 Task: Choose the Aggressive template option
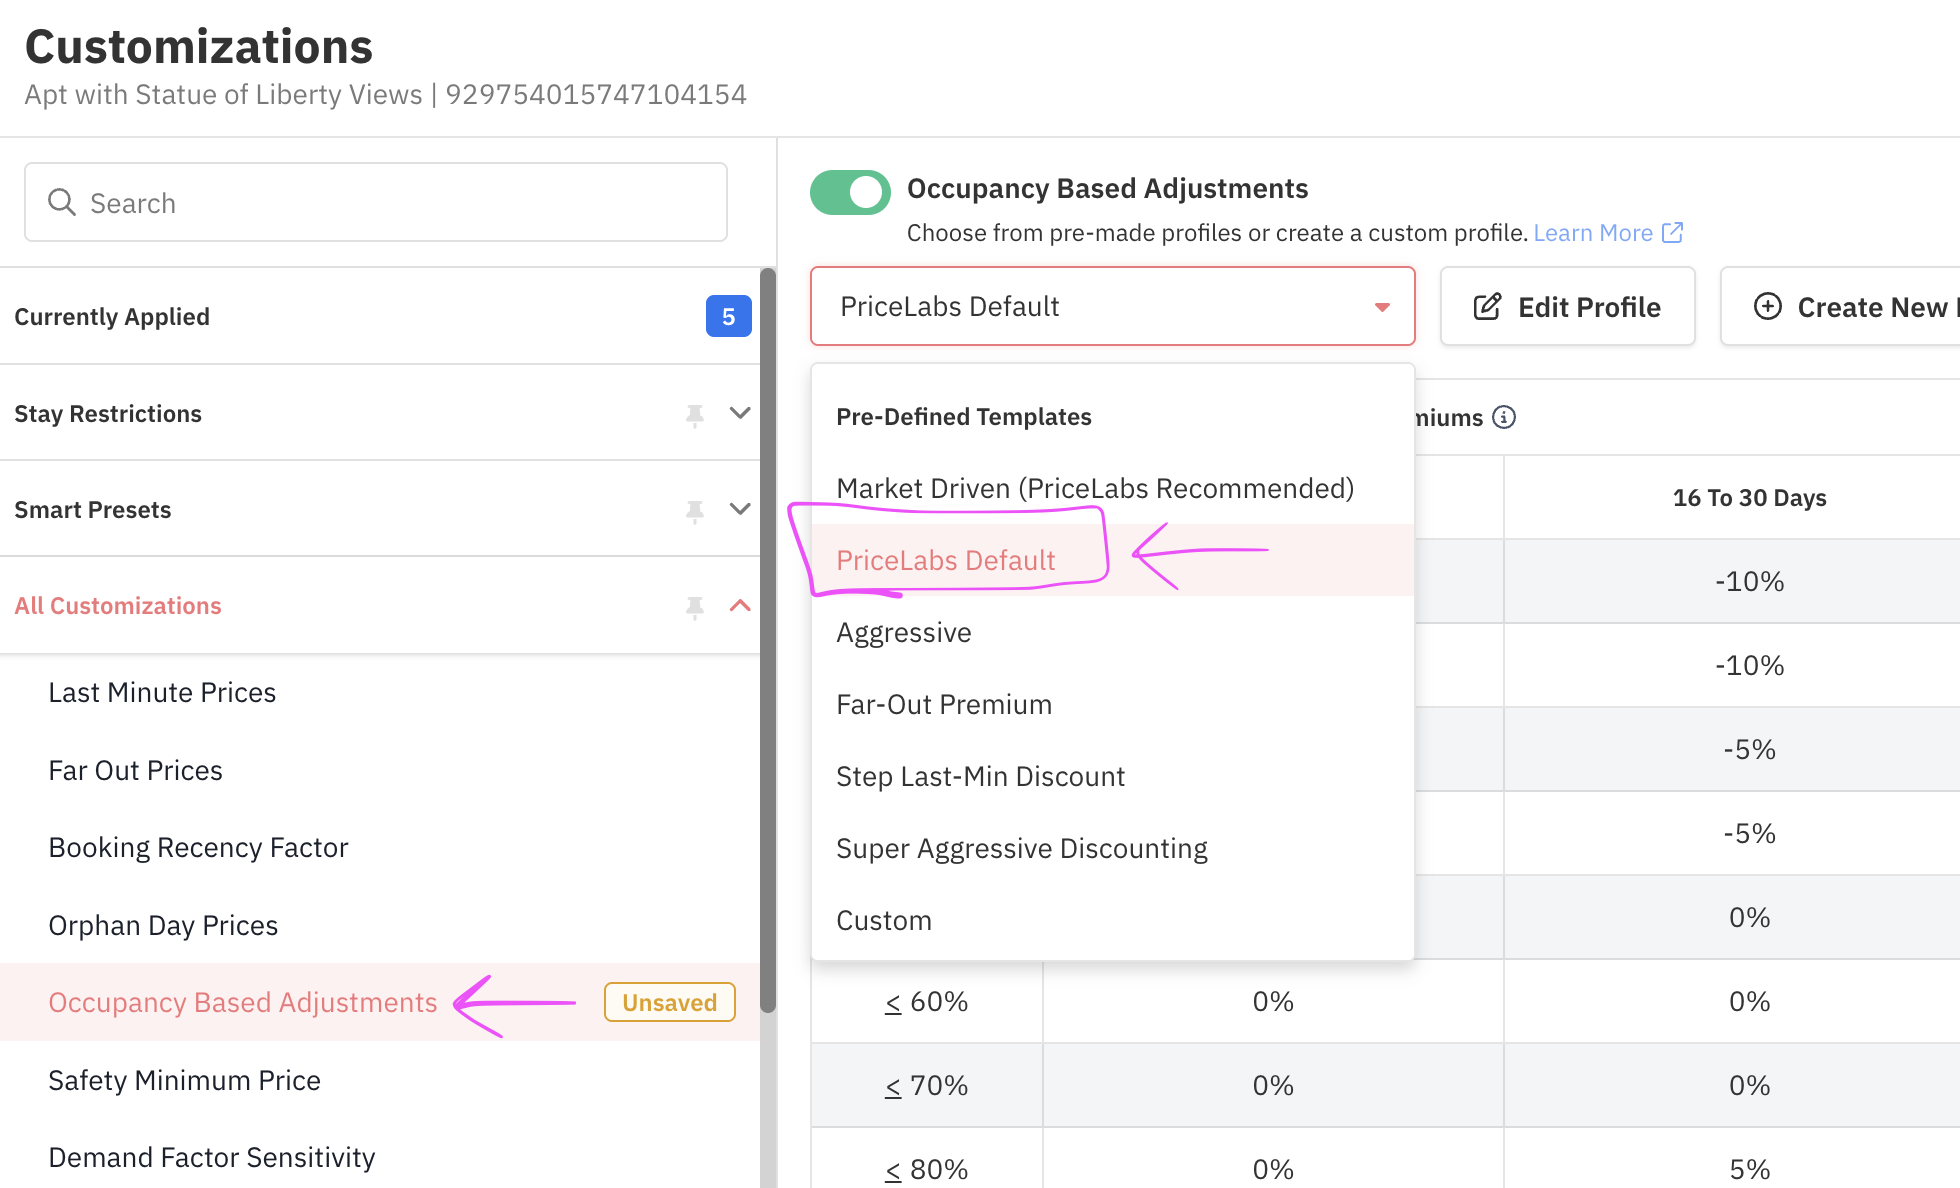[x=904, y=632]
